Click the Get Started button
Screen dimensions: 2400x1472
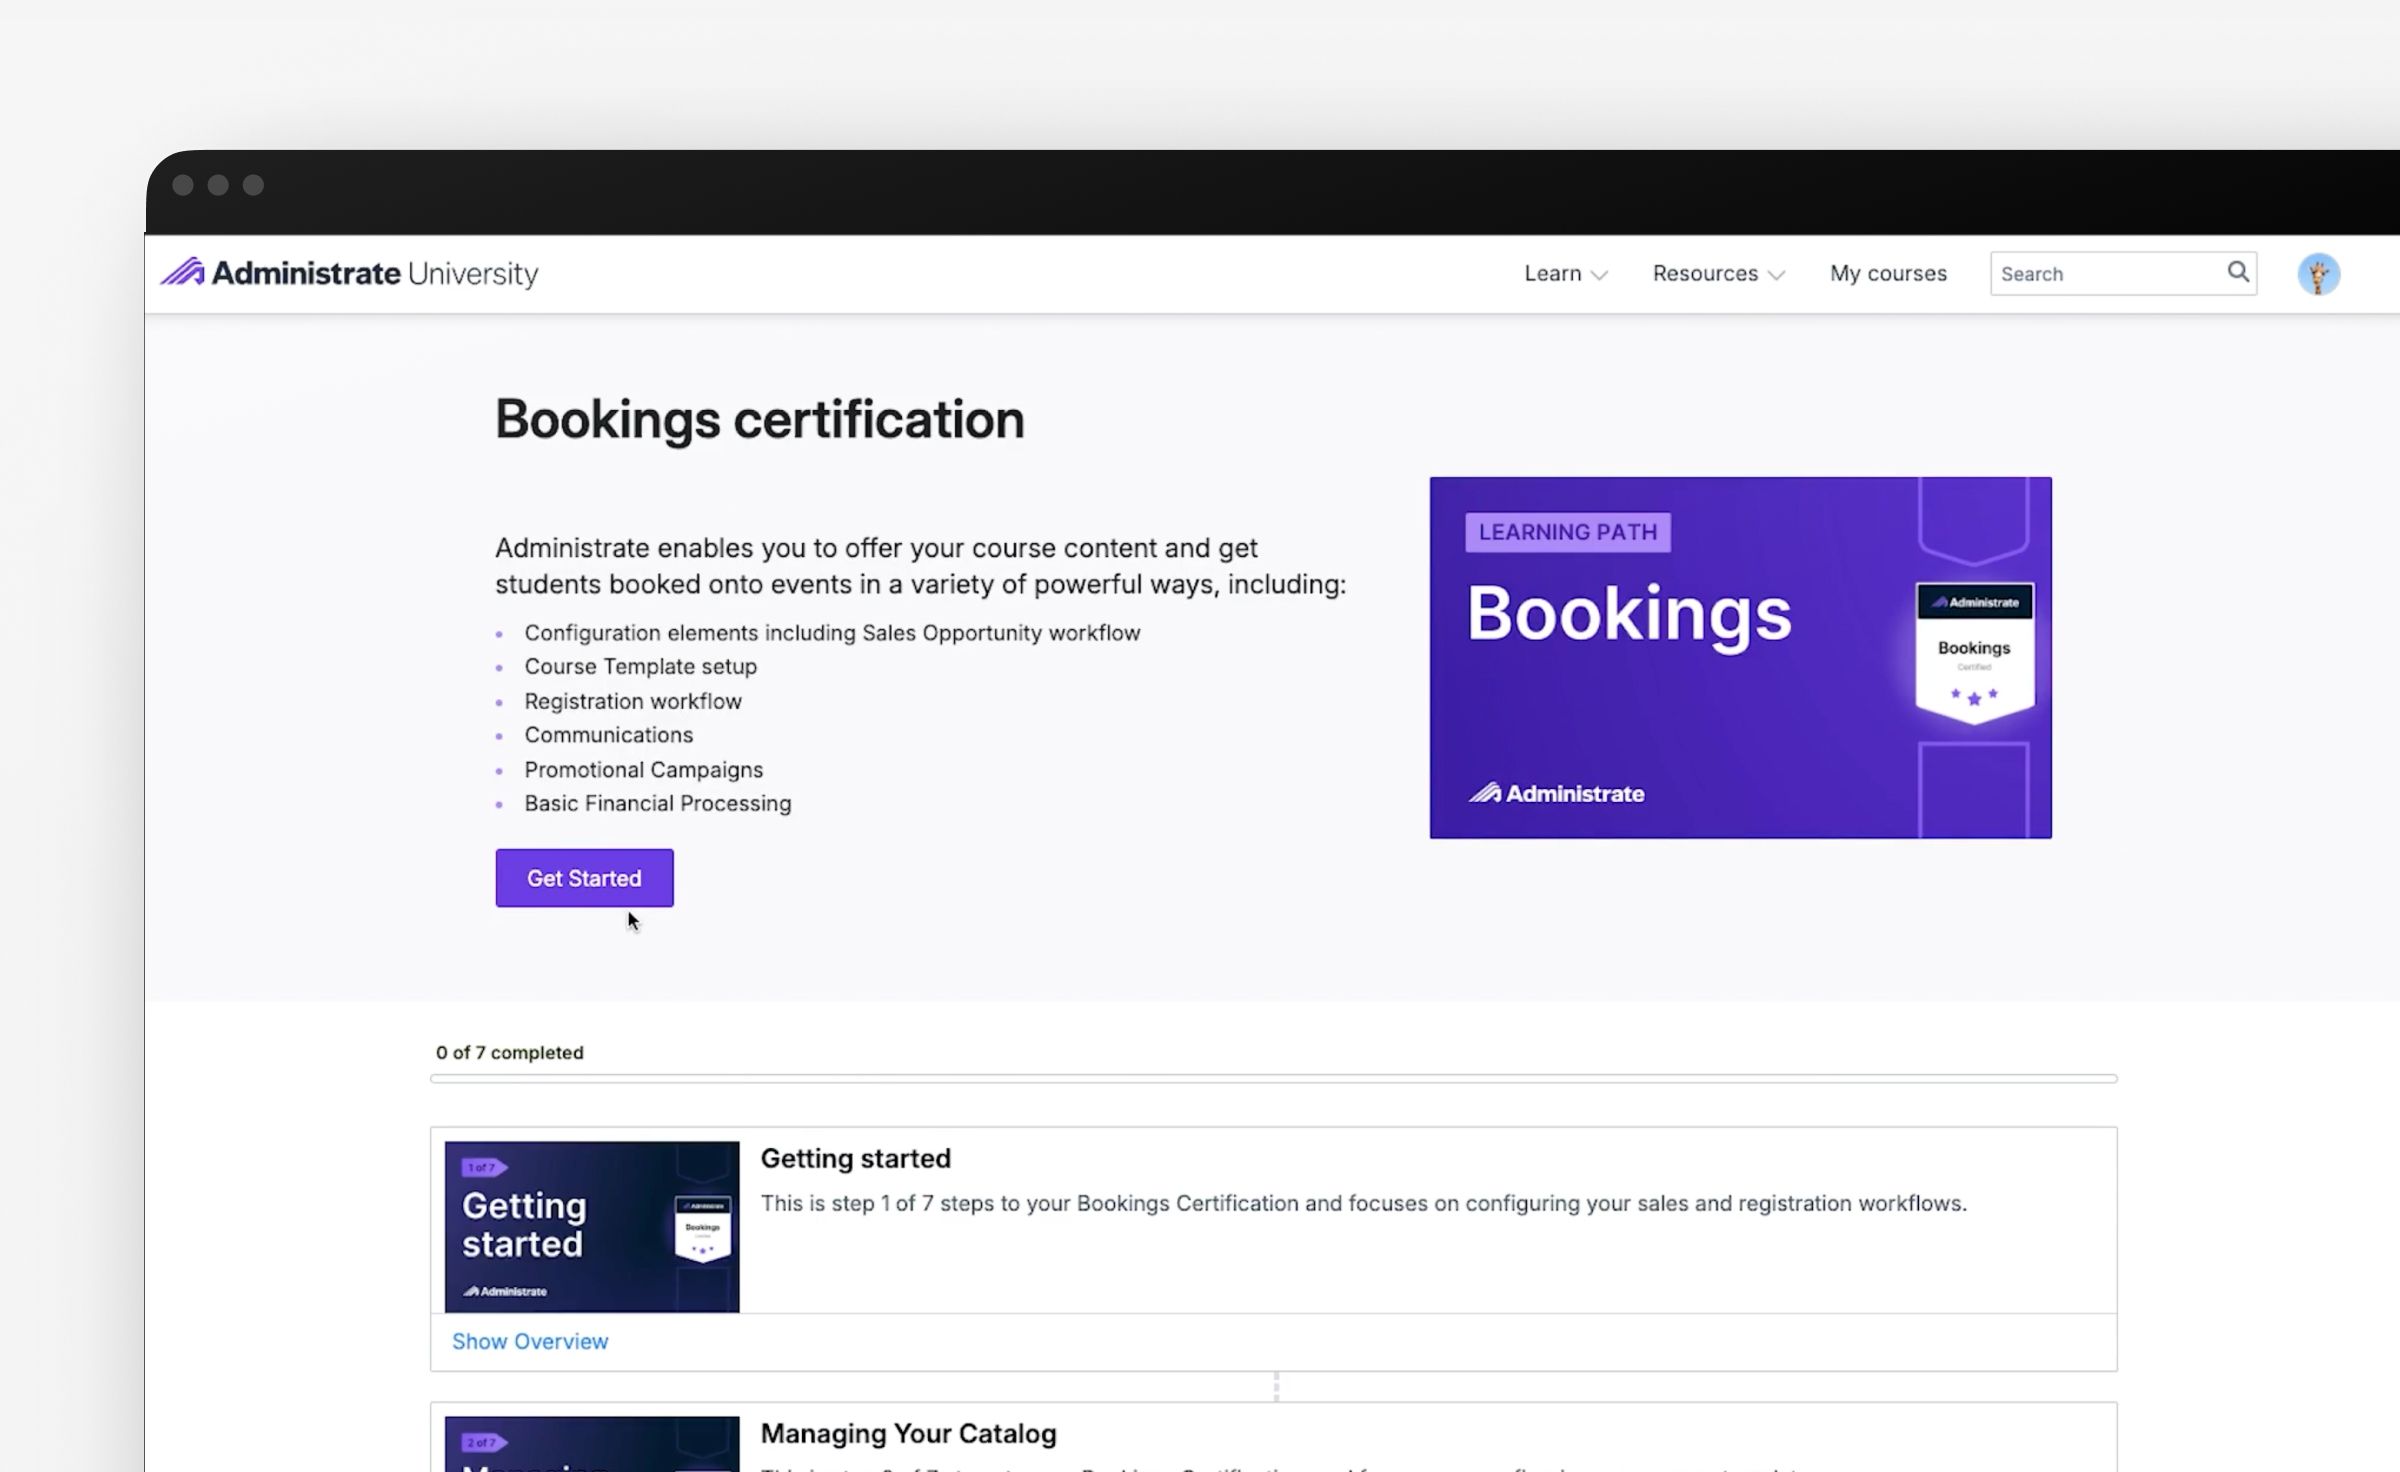pyautogui.click(x=584, y=878)
